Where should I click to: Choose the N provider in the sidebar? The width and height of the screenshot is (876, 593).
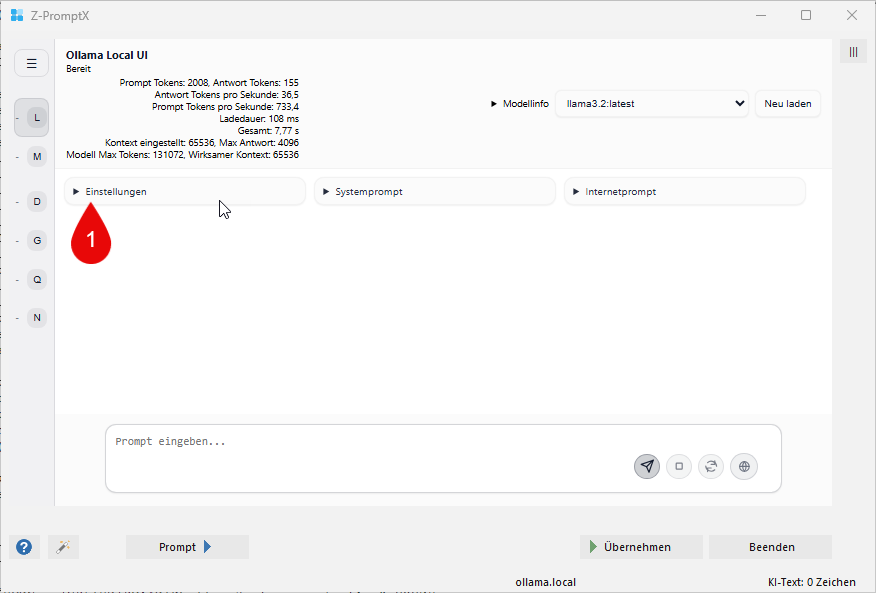(x=37, y=318)
